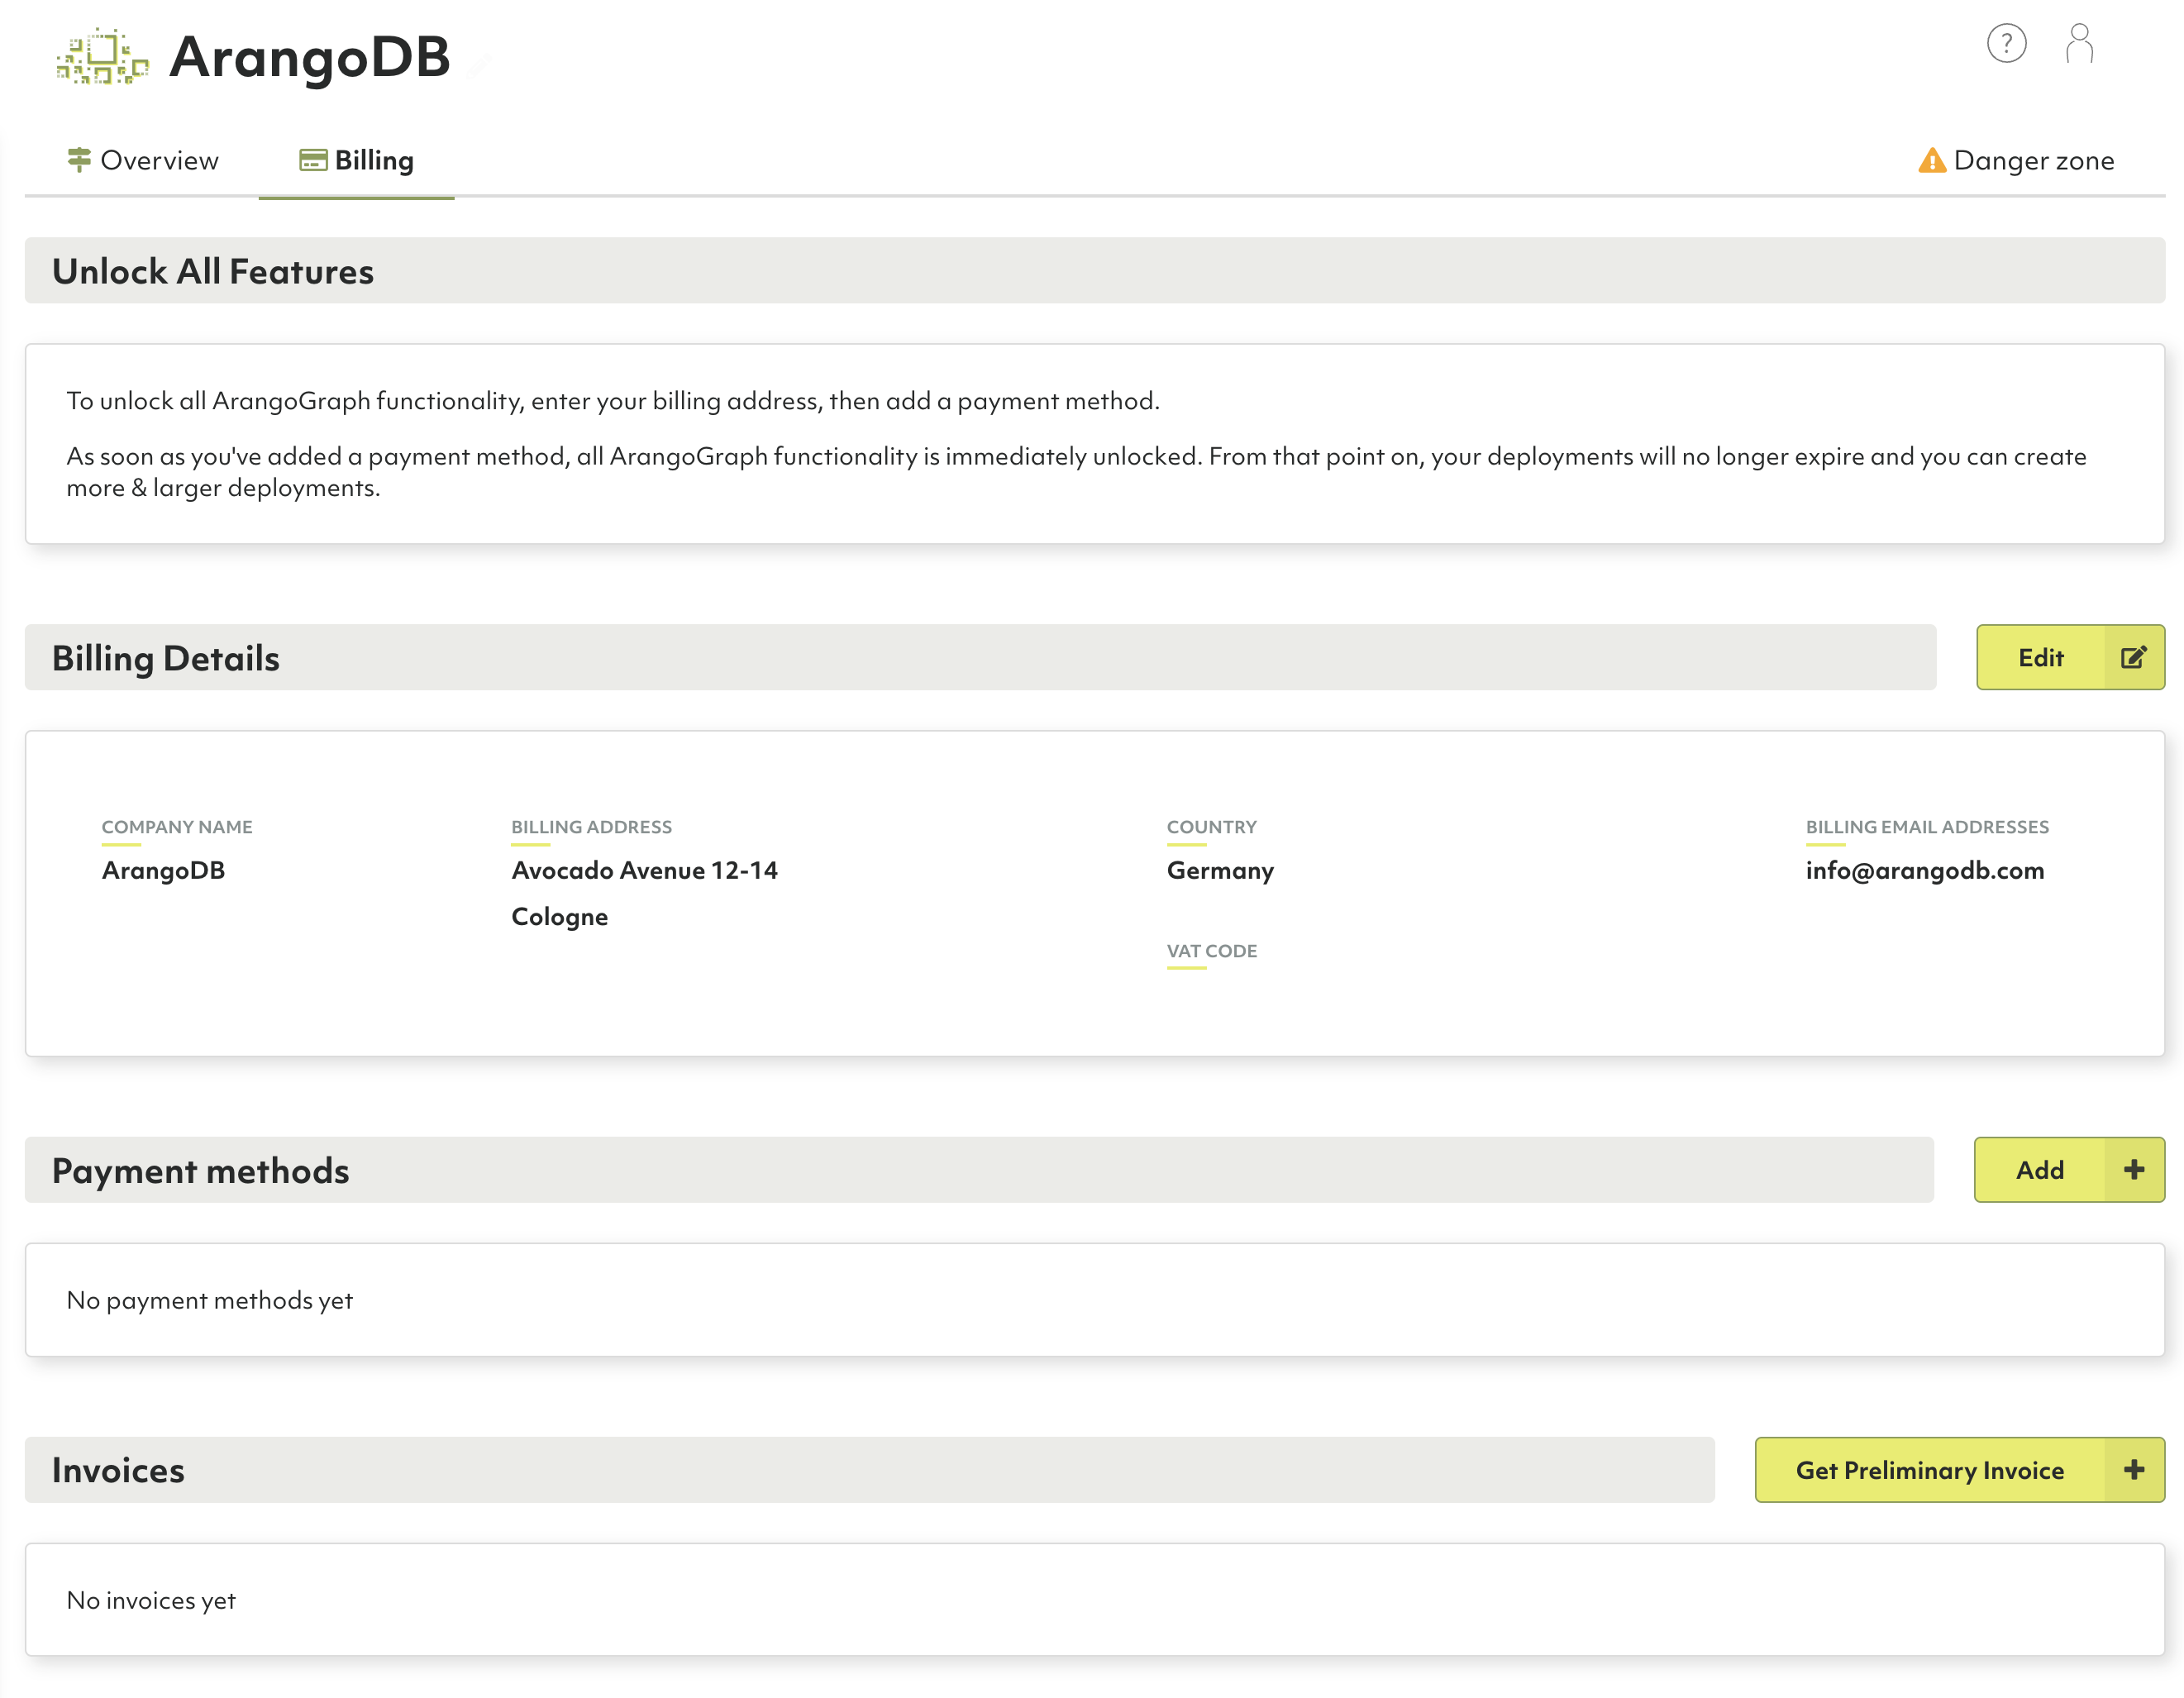This screenshot has width=2184, height=1698.
Task: Add a payment method
Action: [2069, 1169]
